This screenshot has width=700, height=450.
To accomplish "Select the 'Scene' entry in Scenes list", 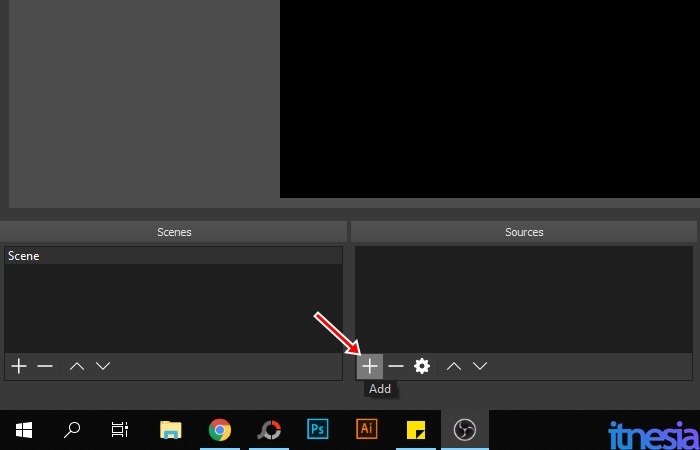I will click(173, 256).
